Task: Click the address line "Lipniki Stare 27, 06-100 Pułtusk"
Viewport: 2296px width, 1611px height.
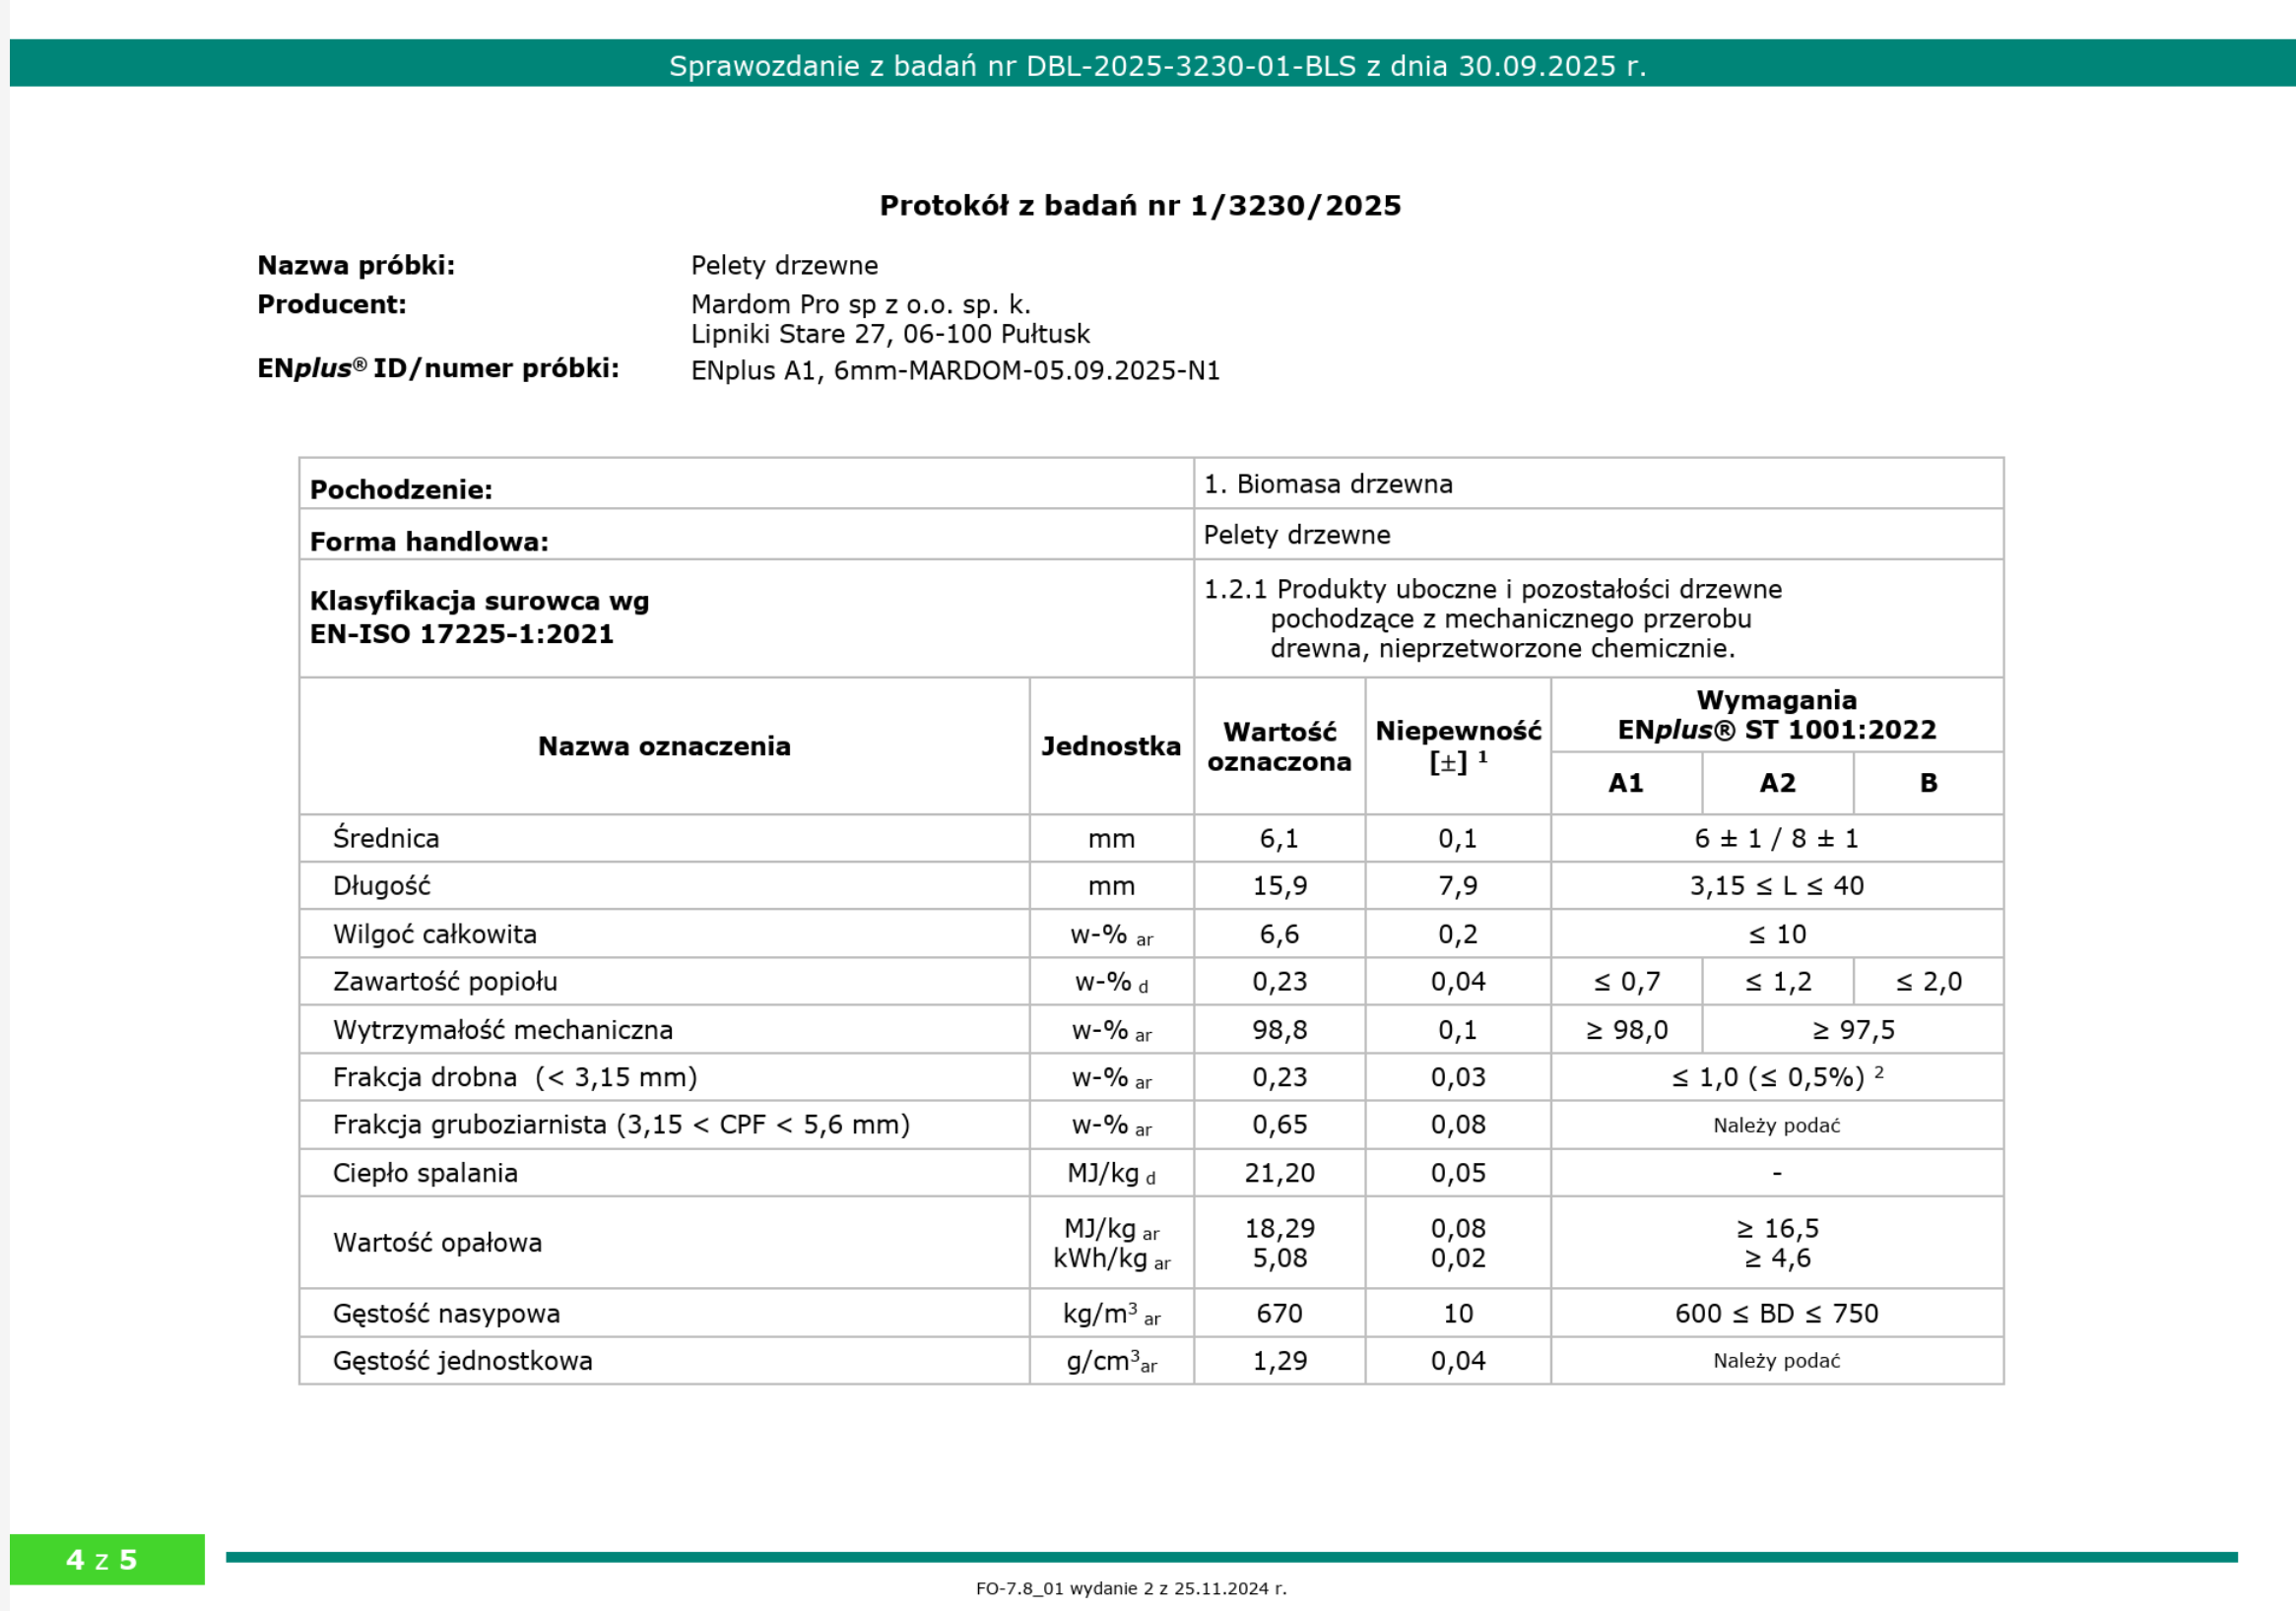Action: pos(889,334)
